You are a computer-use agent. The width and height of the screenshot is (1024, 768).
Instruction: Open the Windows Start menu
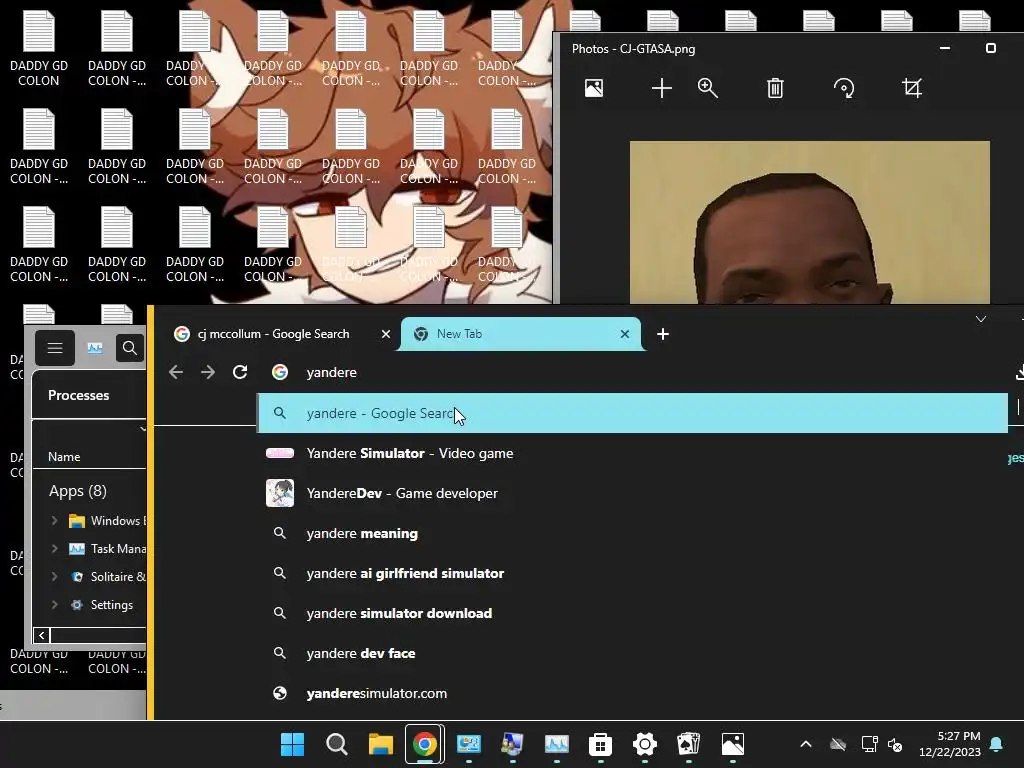[x=293, y=744]
